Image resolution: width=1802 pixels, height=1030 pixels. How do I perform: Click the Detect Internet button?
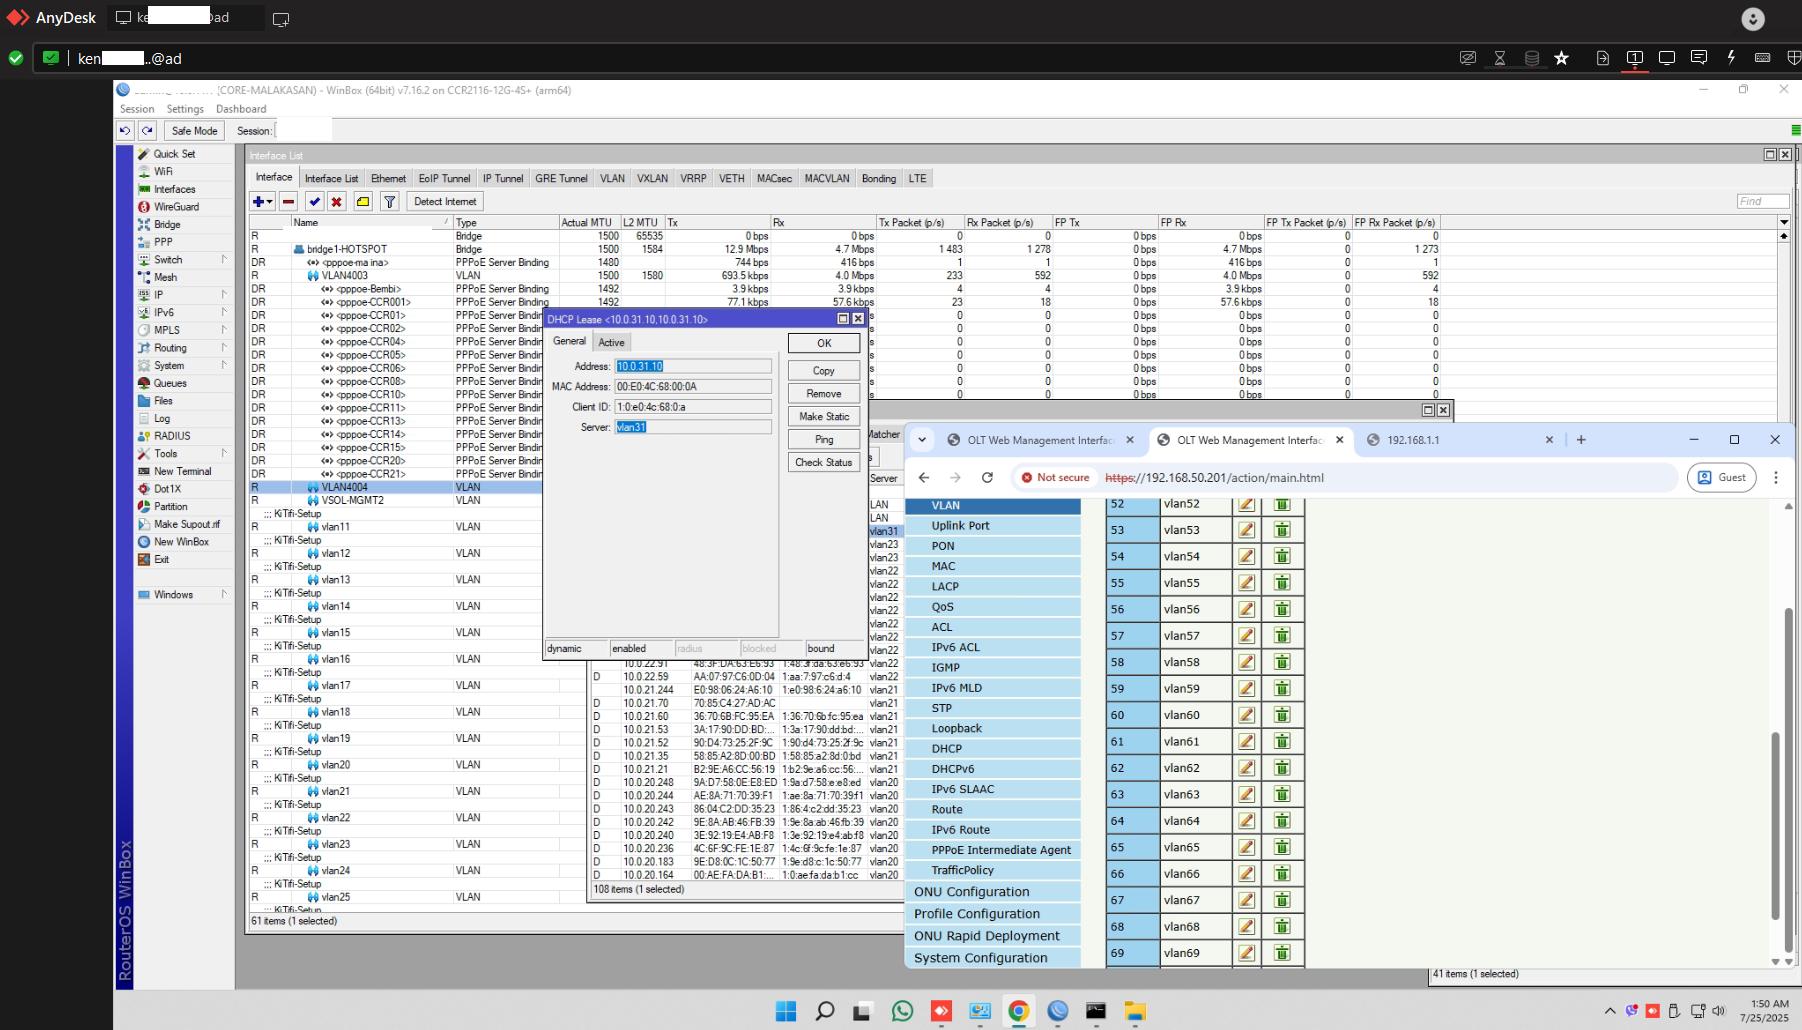(x=445, y=201)
